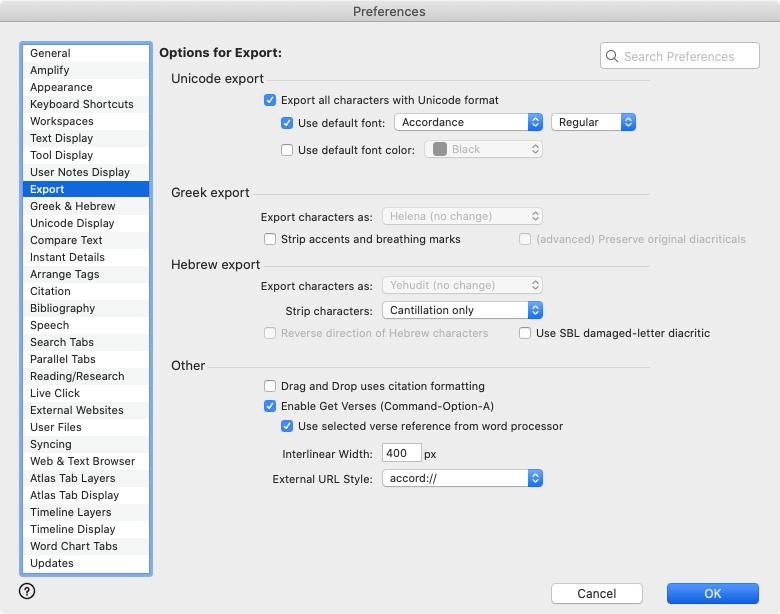Click the help question mark icon
The height and width of the screenshot is (614, 780).
tap(27, 591)
